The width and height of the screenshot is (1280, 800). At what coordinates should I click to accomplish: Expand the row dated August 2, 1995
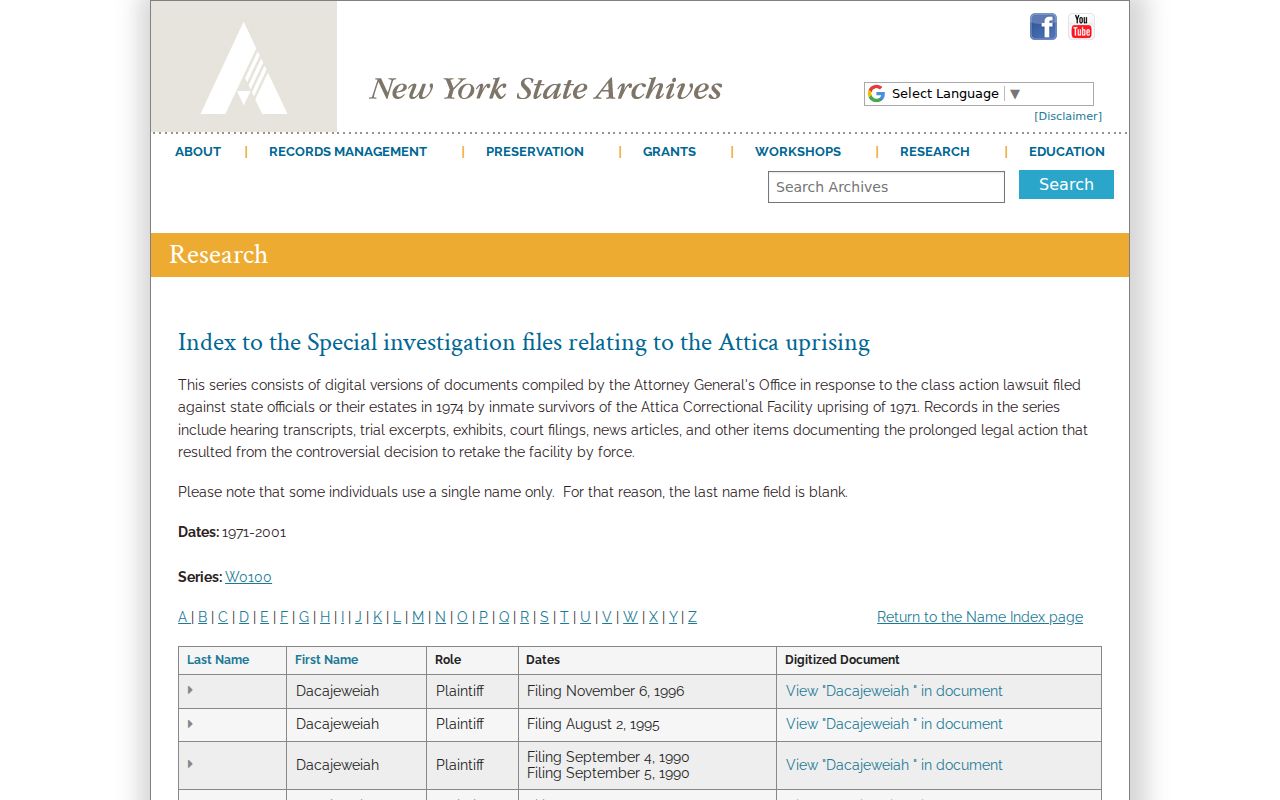[190, 723]
